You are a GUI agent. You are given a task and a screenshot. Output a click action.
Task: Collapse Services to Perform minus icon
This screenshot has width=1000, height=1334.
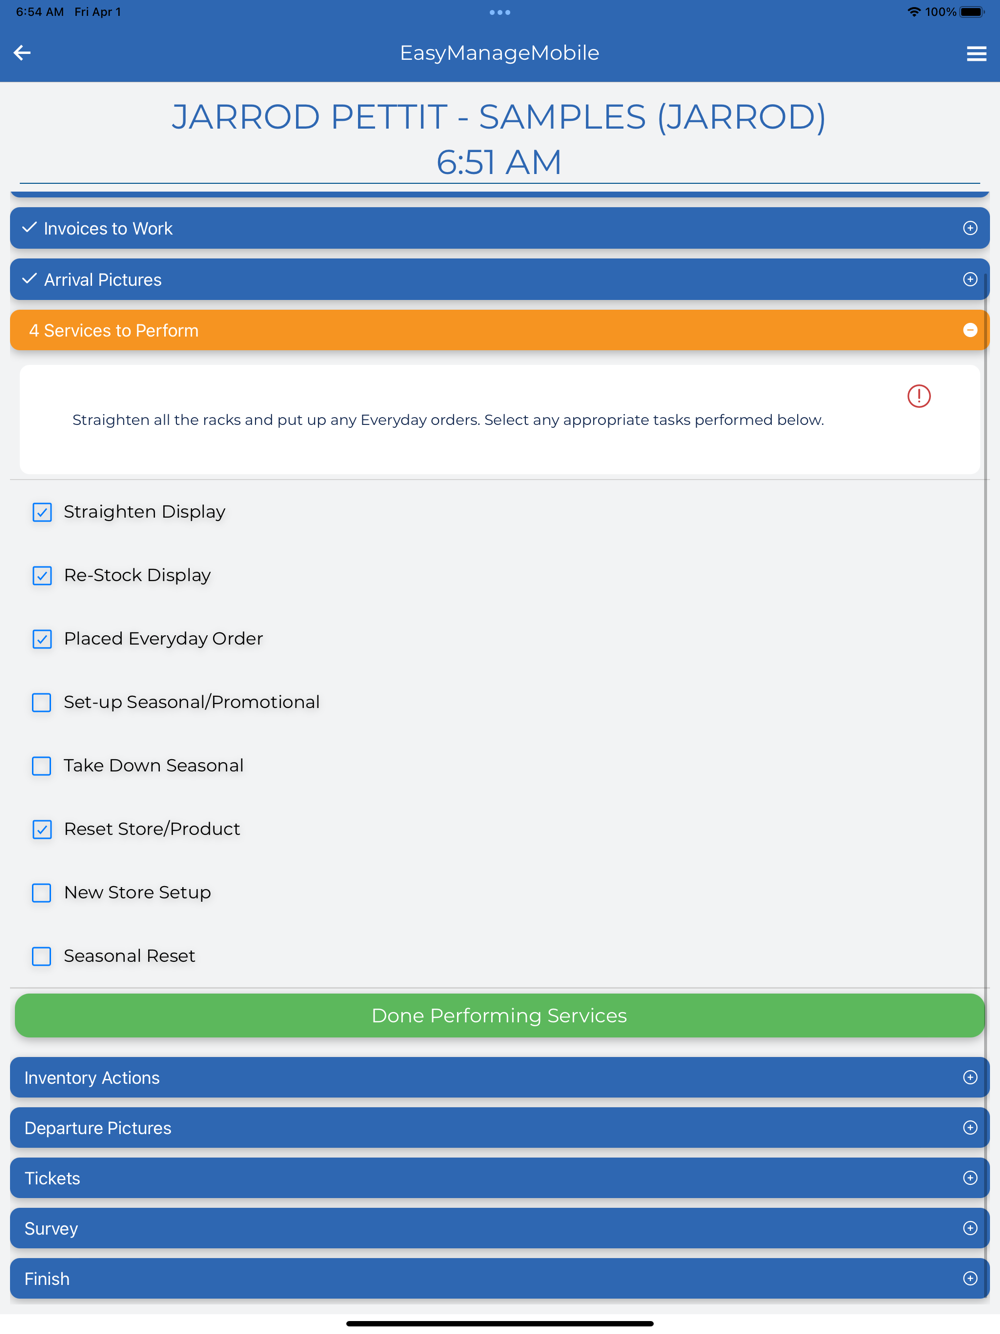click(x=970, y=330)
